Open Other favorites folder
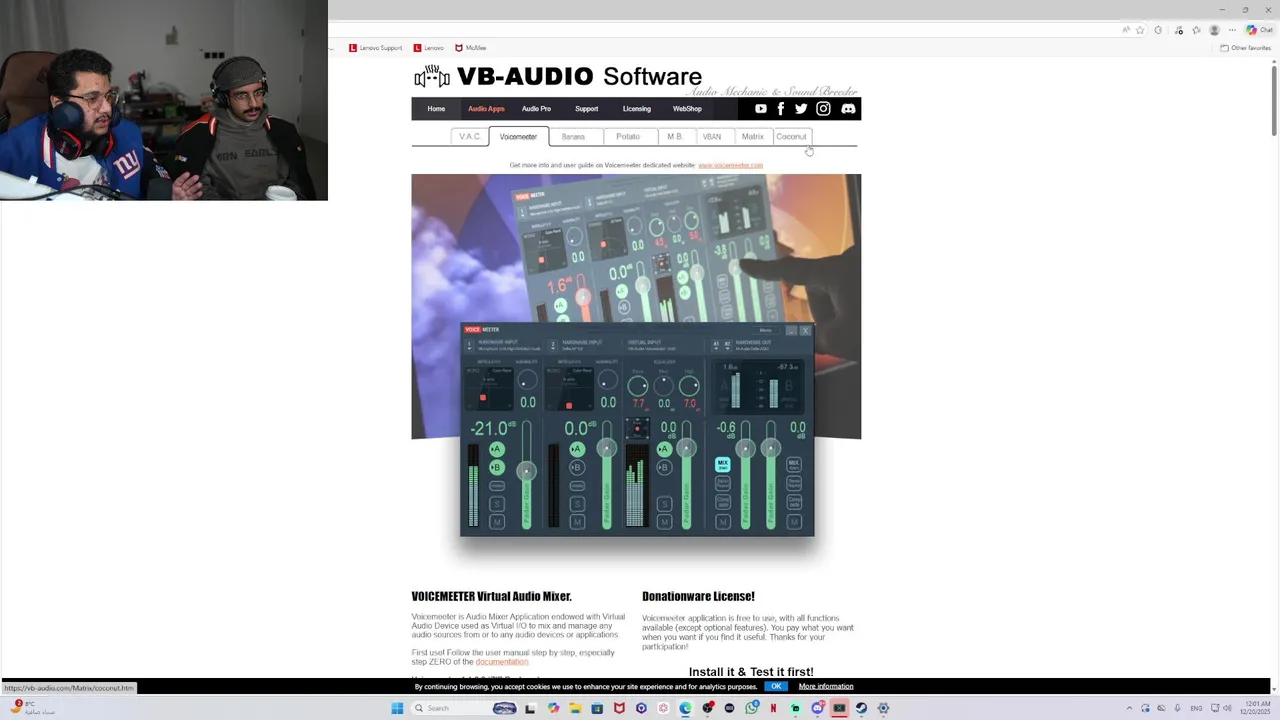Viewport: 1280px width, 720px height. 1245,48
